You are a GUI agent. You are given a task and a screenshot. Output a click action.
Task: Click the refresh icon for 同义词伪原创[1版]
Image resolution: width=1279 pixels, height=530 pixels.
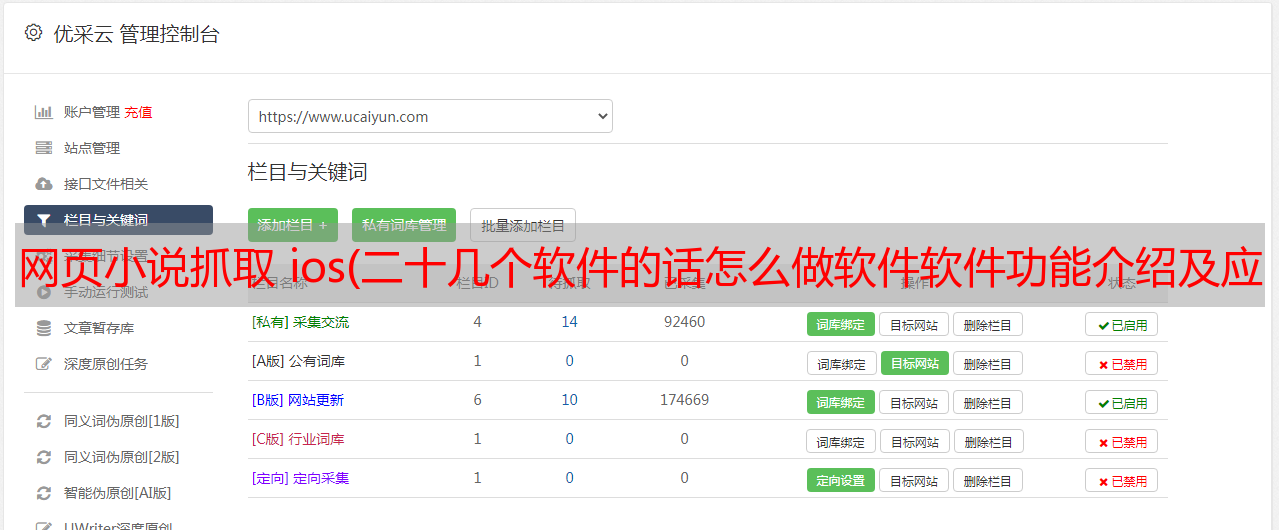click(x=44, y=421)
